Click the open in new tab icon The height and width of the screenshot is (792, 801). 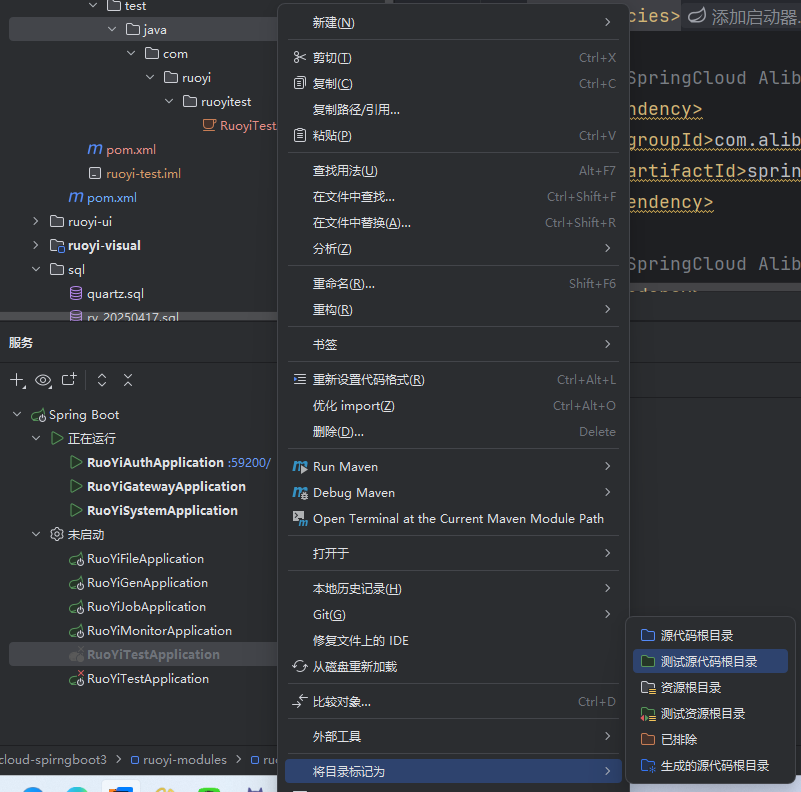69,380
